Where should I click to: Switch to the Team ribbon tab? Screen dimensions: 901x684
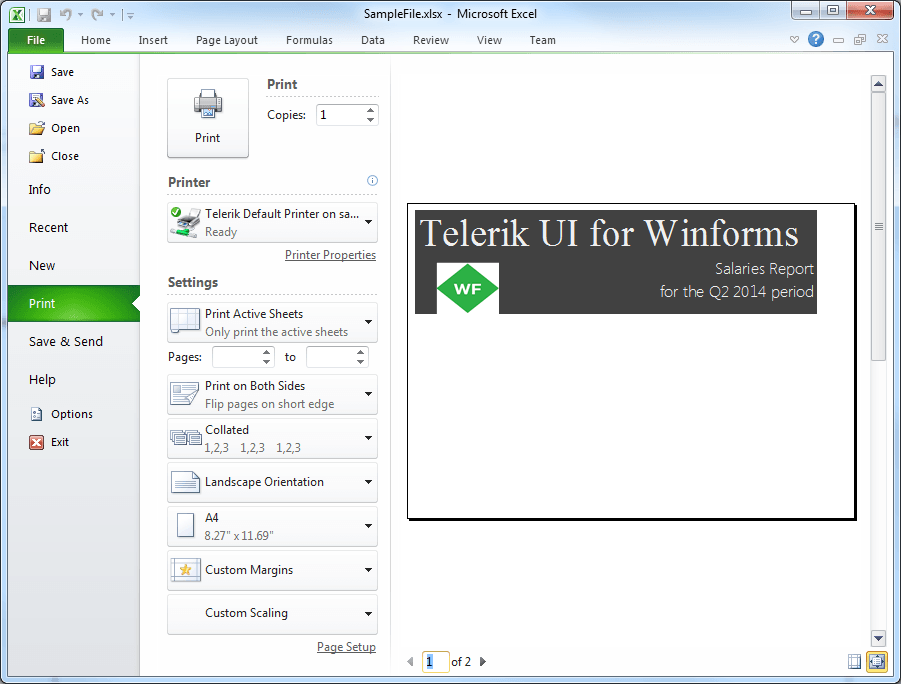coord(542,40)
